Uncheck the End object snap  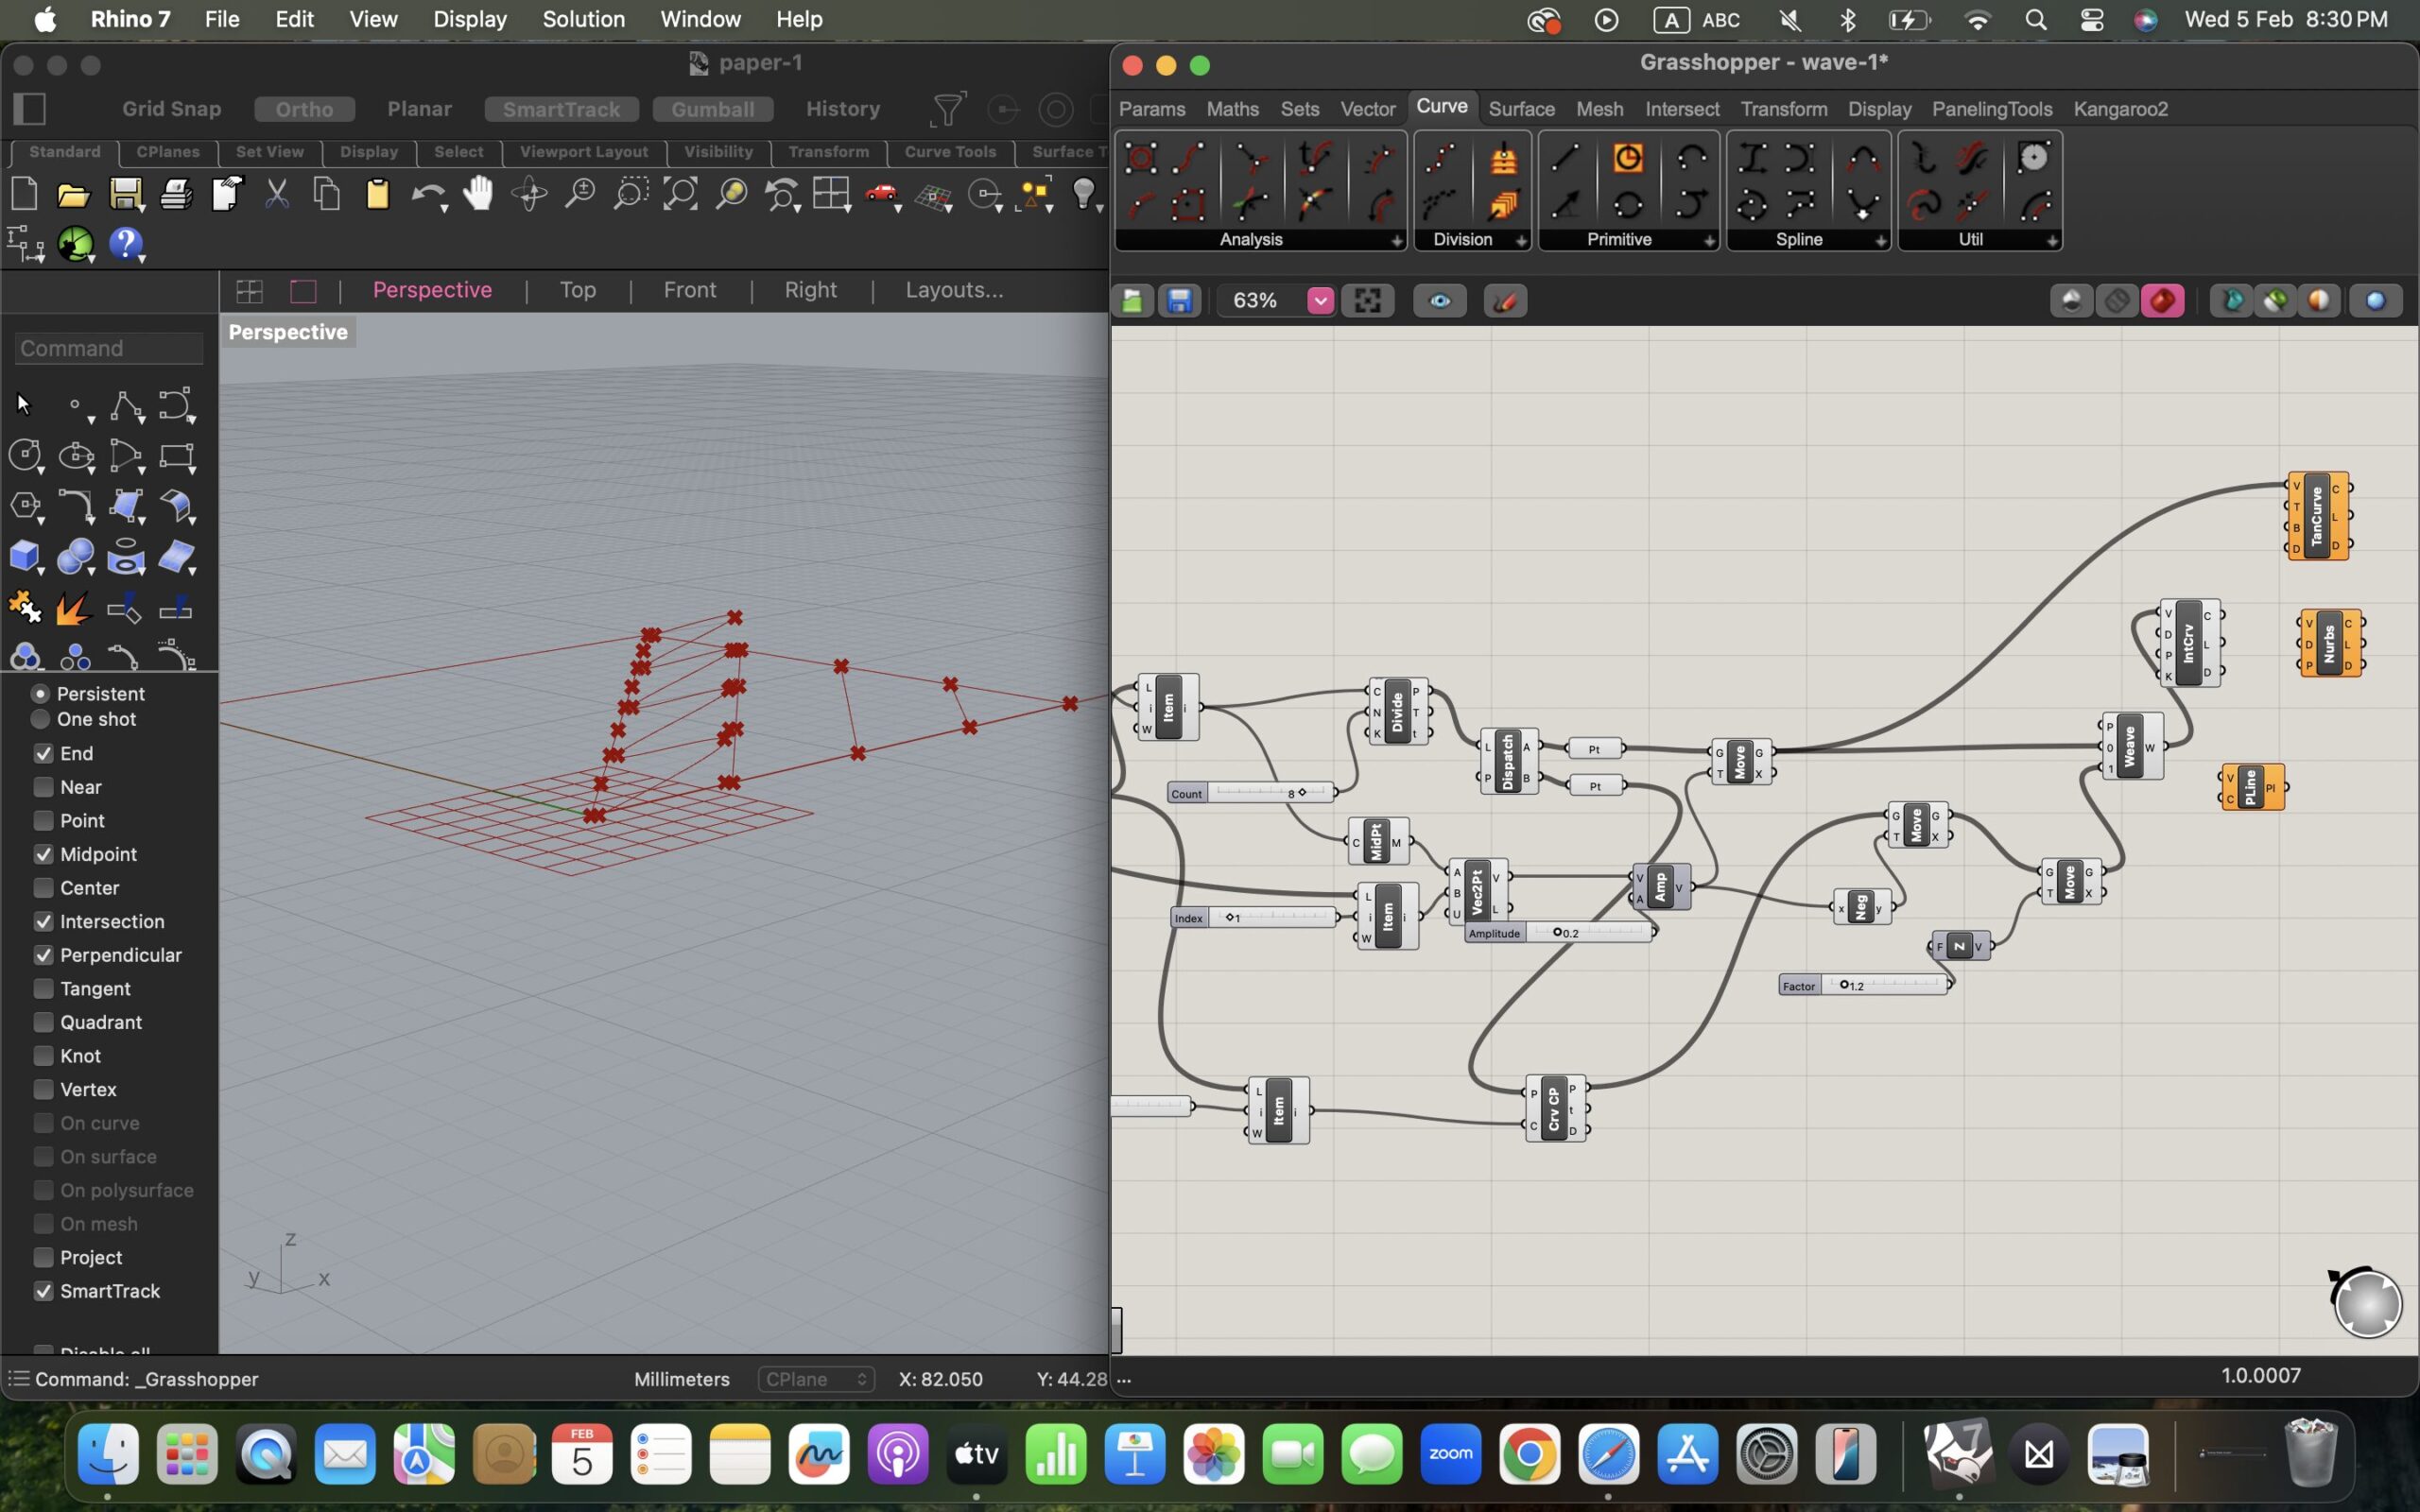(43, 753)
